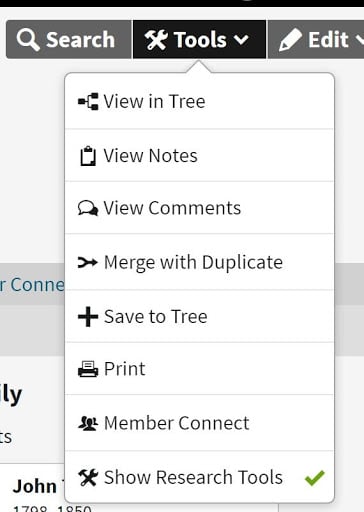Click the people icon for Member Connect
364x512 pixels.
click(x=88, y=423)
